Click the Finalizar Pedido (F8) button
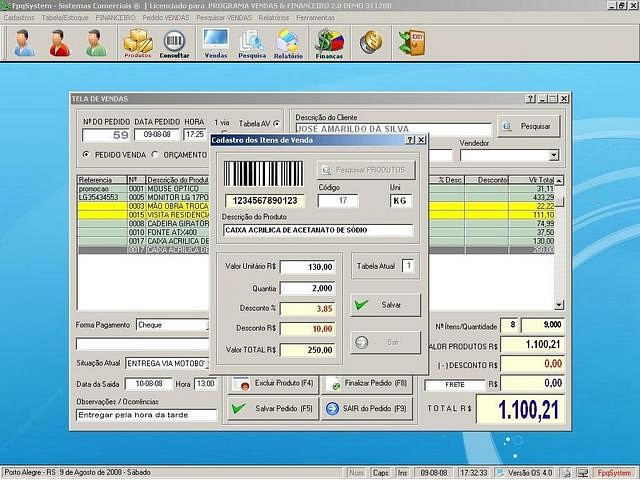 click(x=367, y=383)
